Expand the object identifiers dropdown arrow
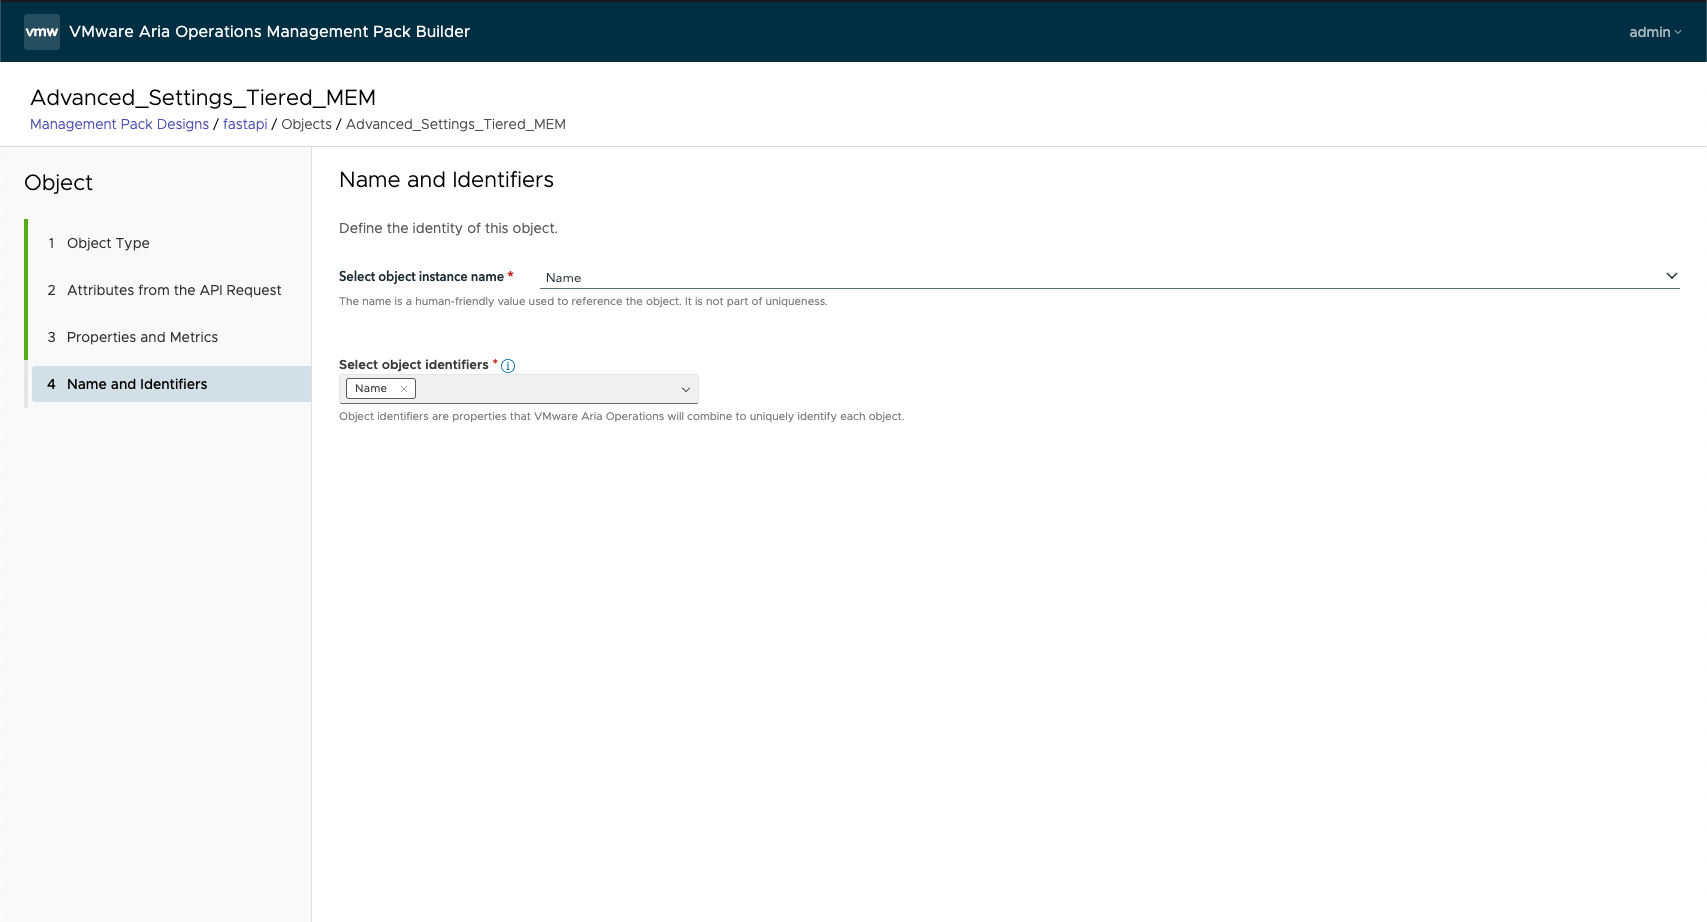This screenshot has width=1707, height=922. tap(686, 389)
